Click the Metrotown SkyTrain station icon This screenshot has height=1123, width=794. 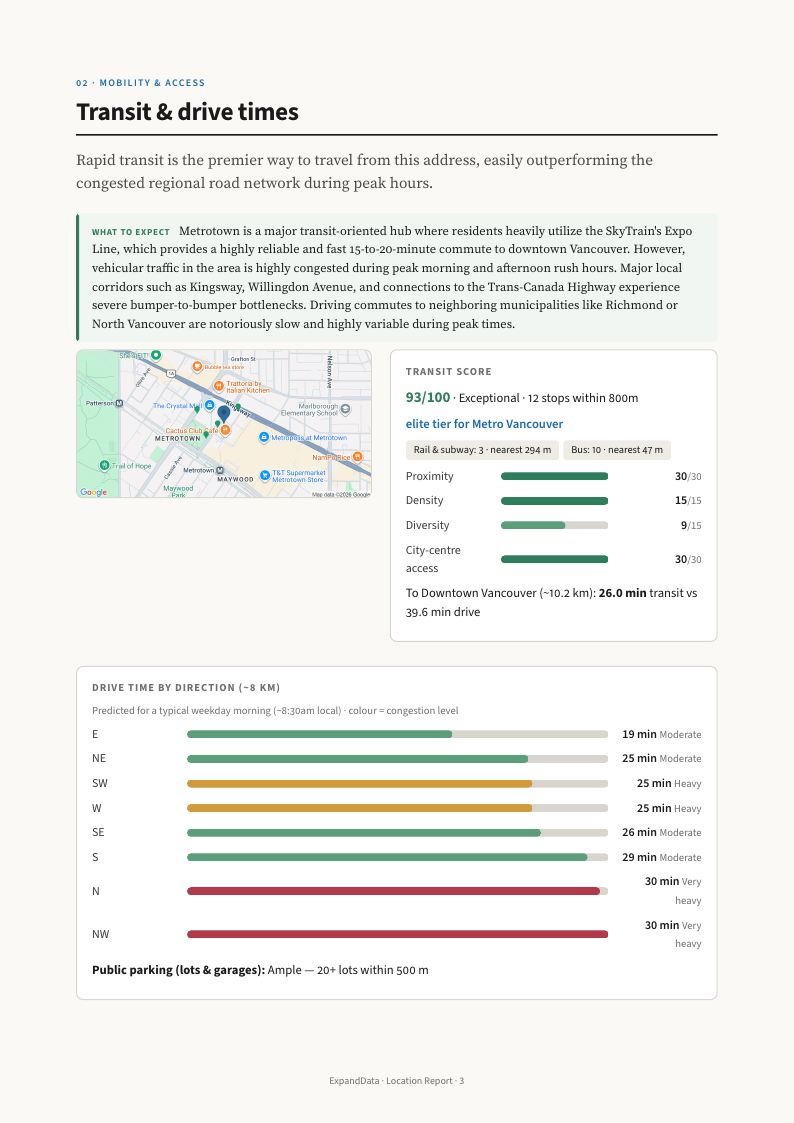click(220, 470)
